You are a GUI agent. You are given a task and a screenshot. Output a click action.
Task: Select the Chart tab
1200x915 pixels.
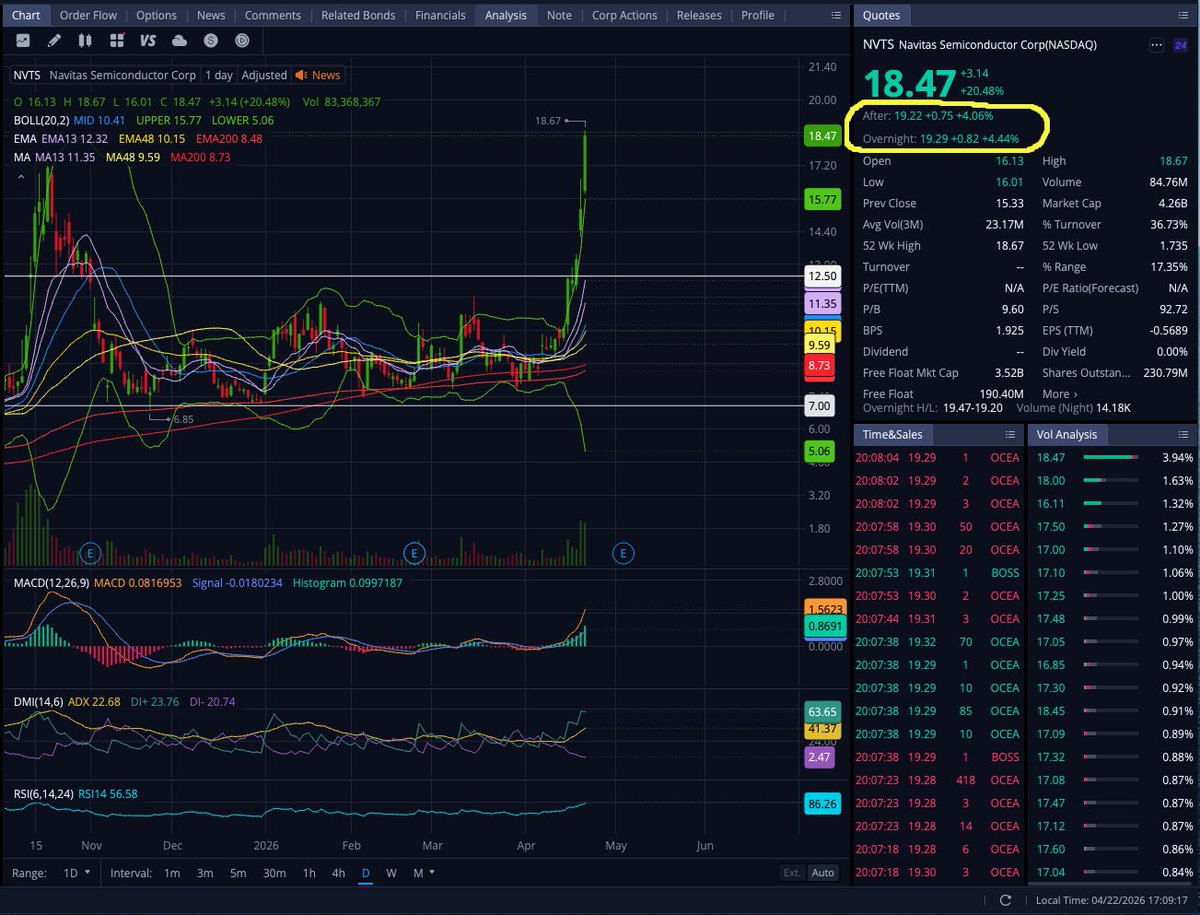click(26, 15)
